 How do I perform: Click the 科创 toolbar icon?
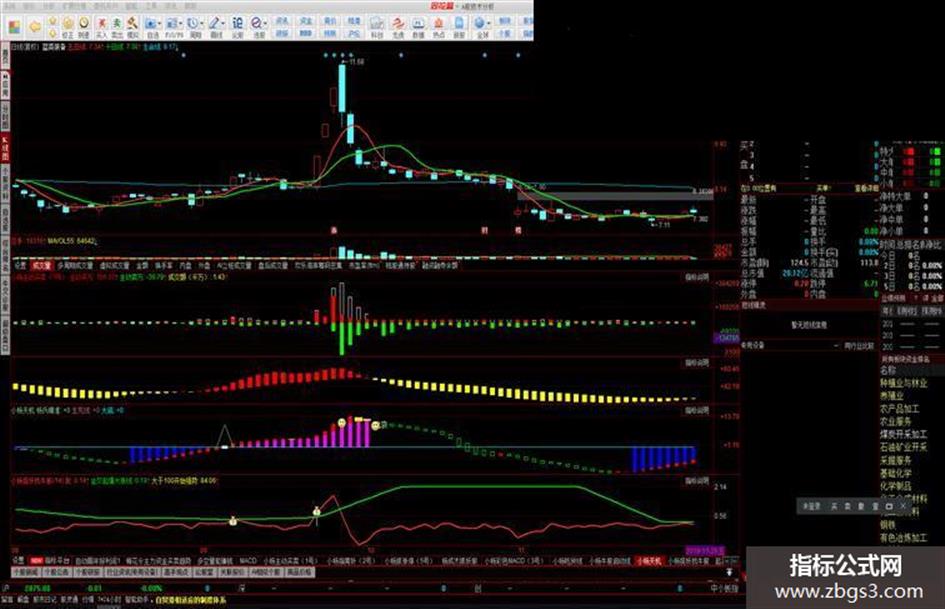coord(377,27)
